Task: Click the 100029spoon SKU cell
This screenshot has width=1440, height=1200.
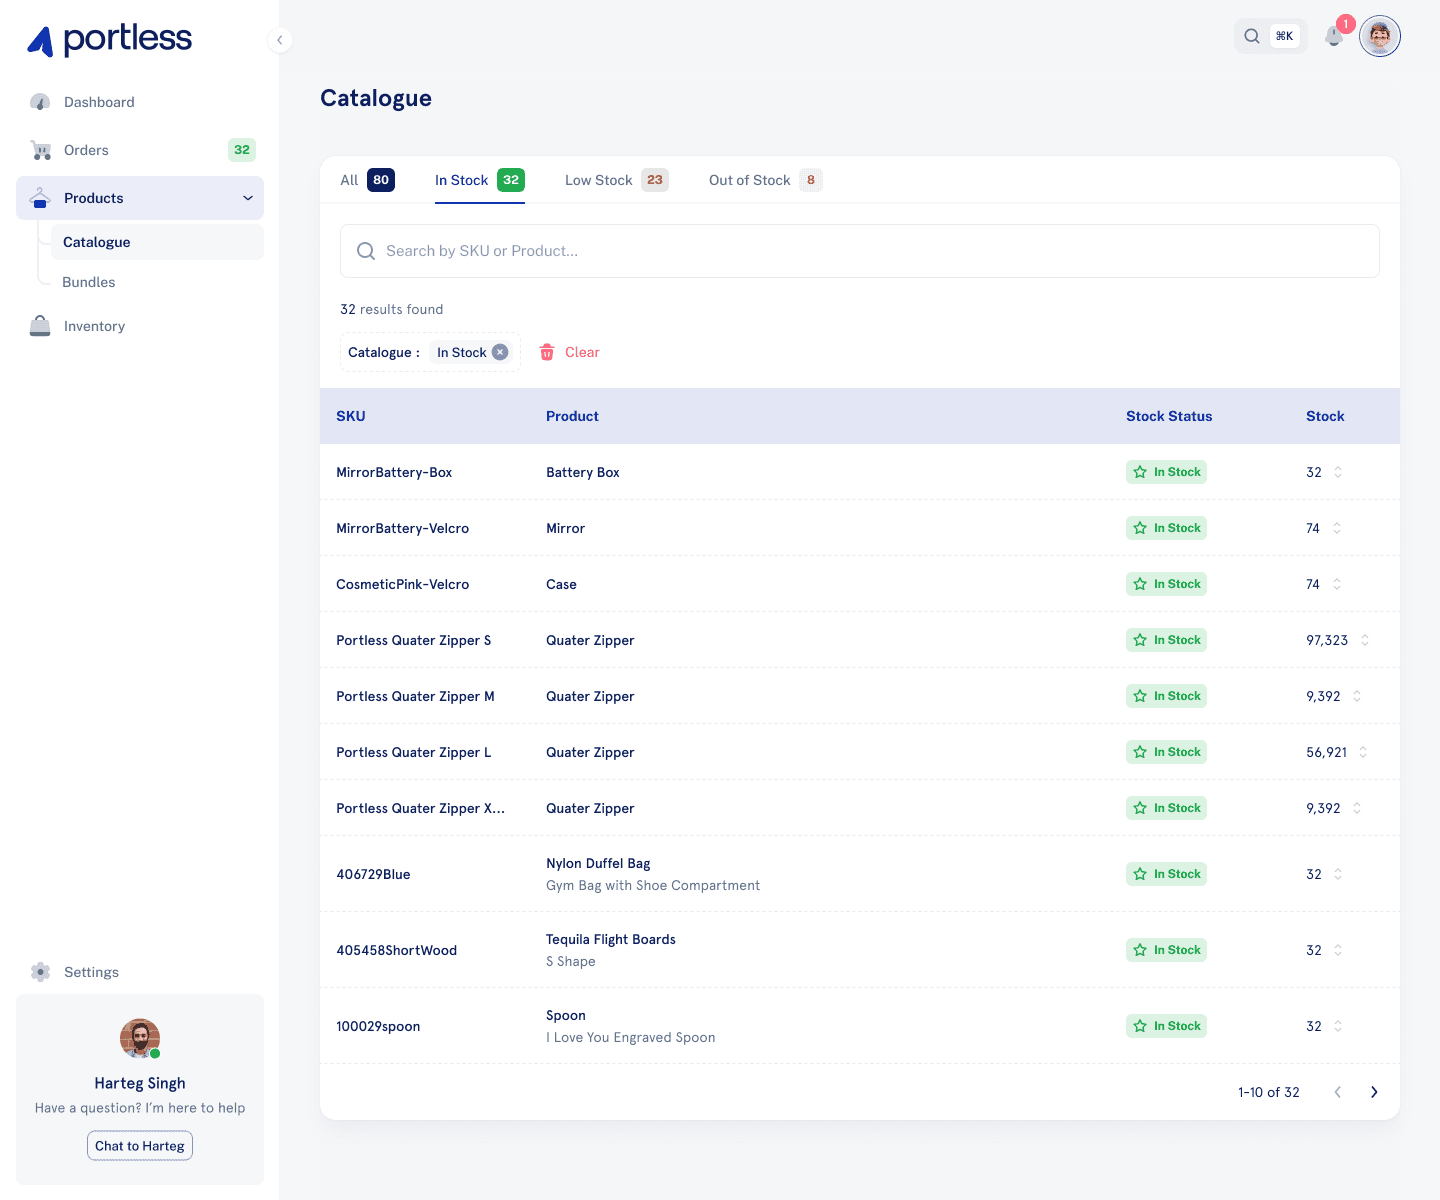Action: click(x=378, y=1026)
